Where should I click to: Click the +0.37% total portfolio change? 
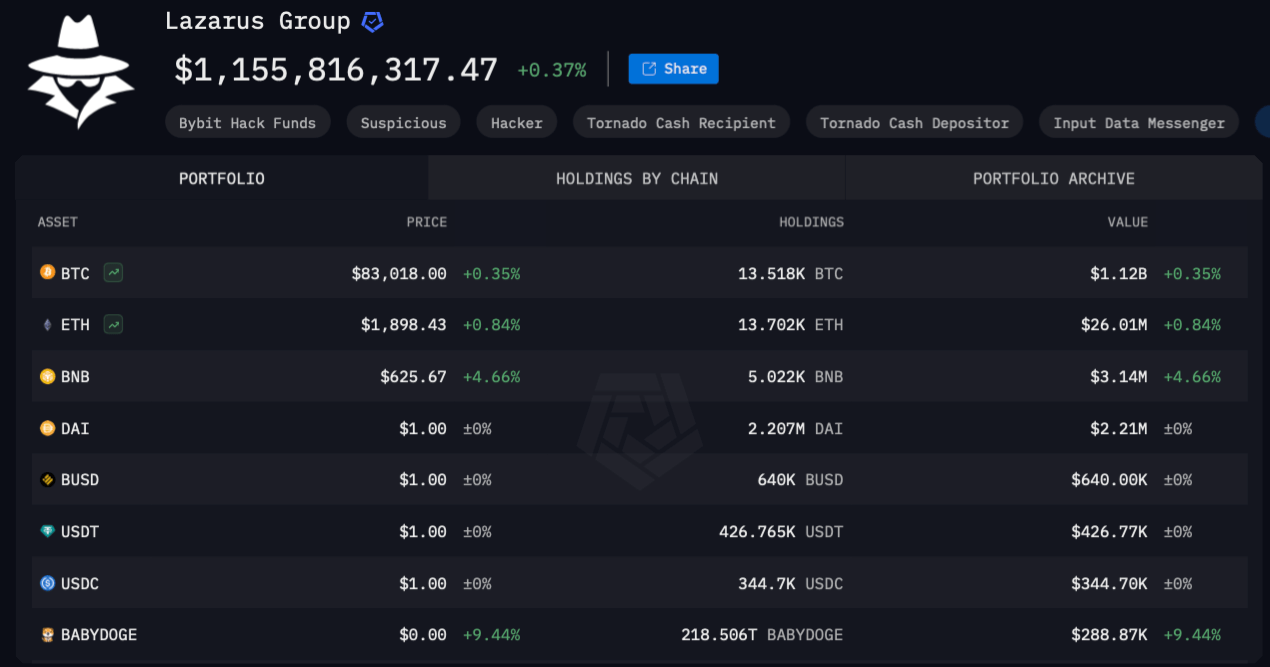[x=552, y=70]
